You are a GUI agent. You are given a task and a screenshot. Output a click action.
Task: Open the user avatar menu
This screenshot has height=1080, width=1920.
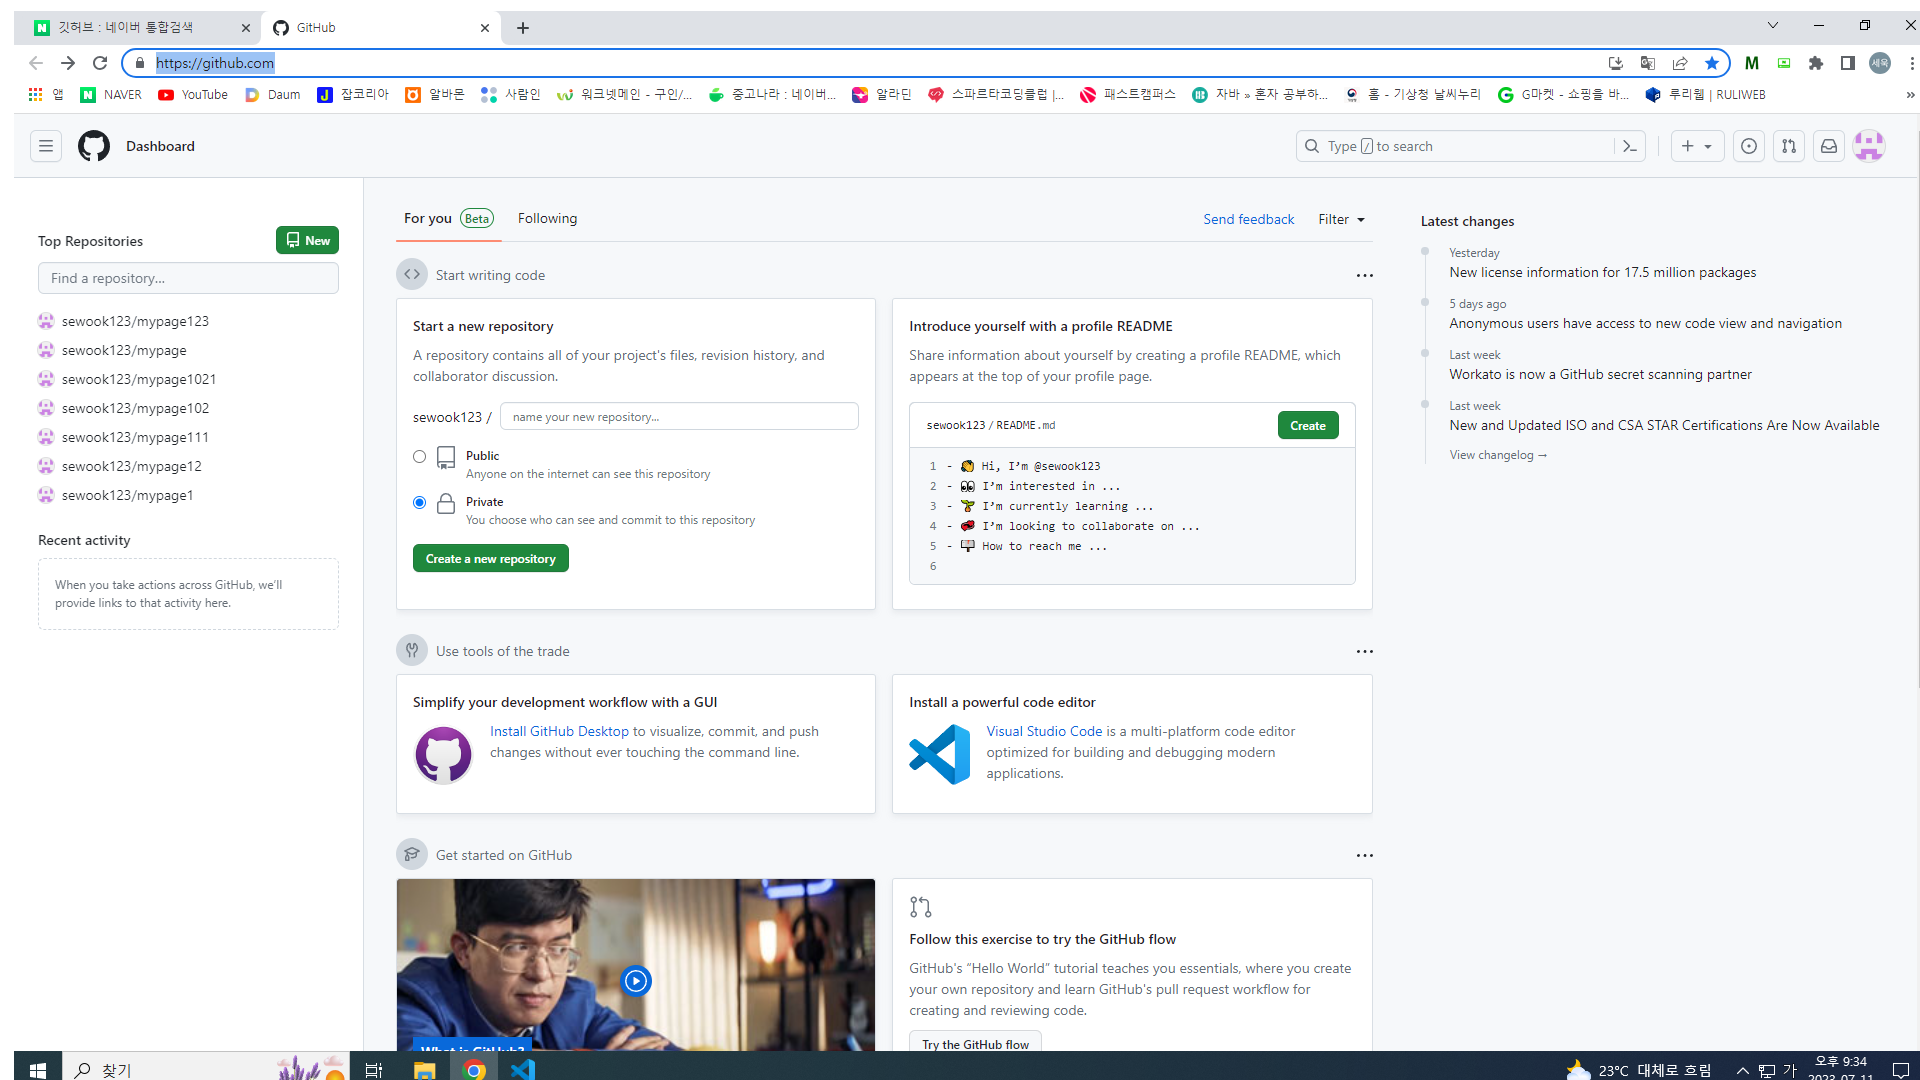[1869, 146]
